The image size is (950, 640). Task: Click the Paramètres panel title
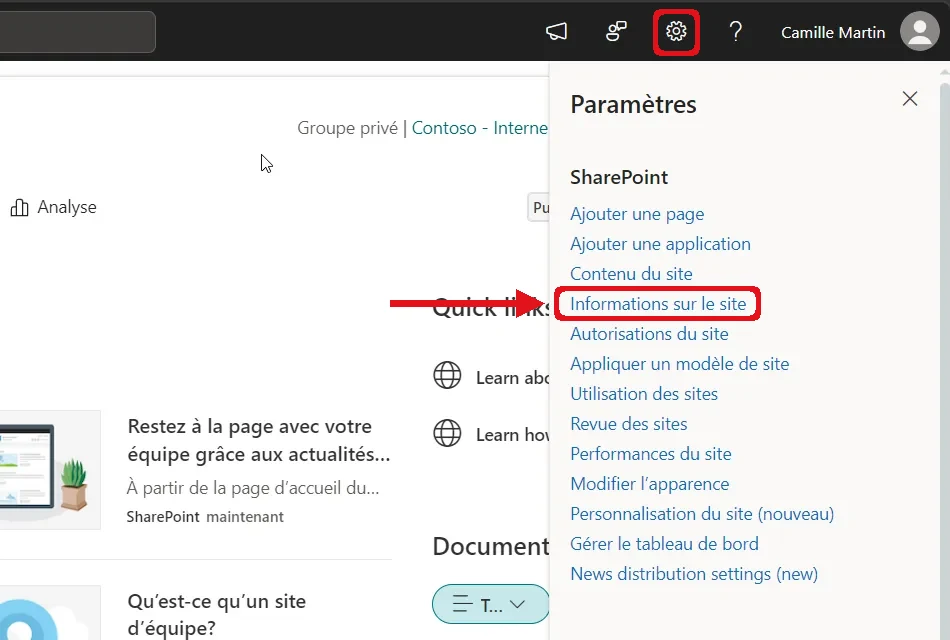pos(633,104)
